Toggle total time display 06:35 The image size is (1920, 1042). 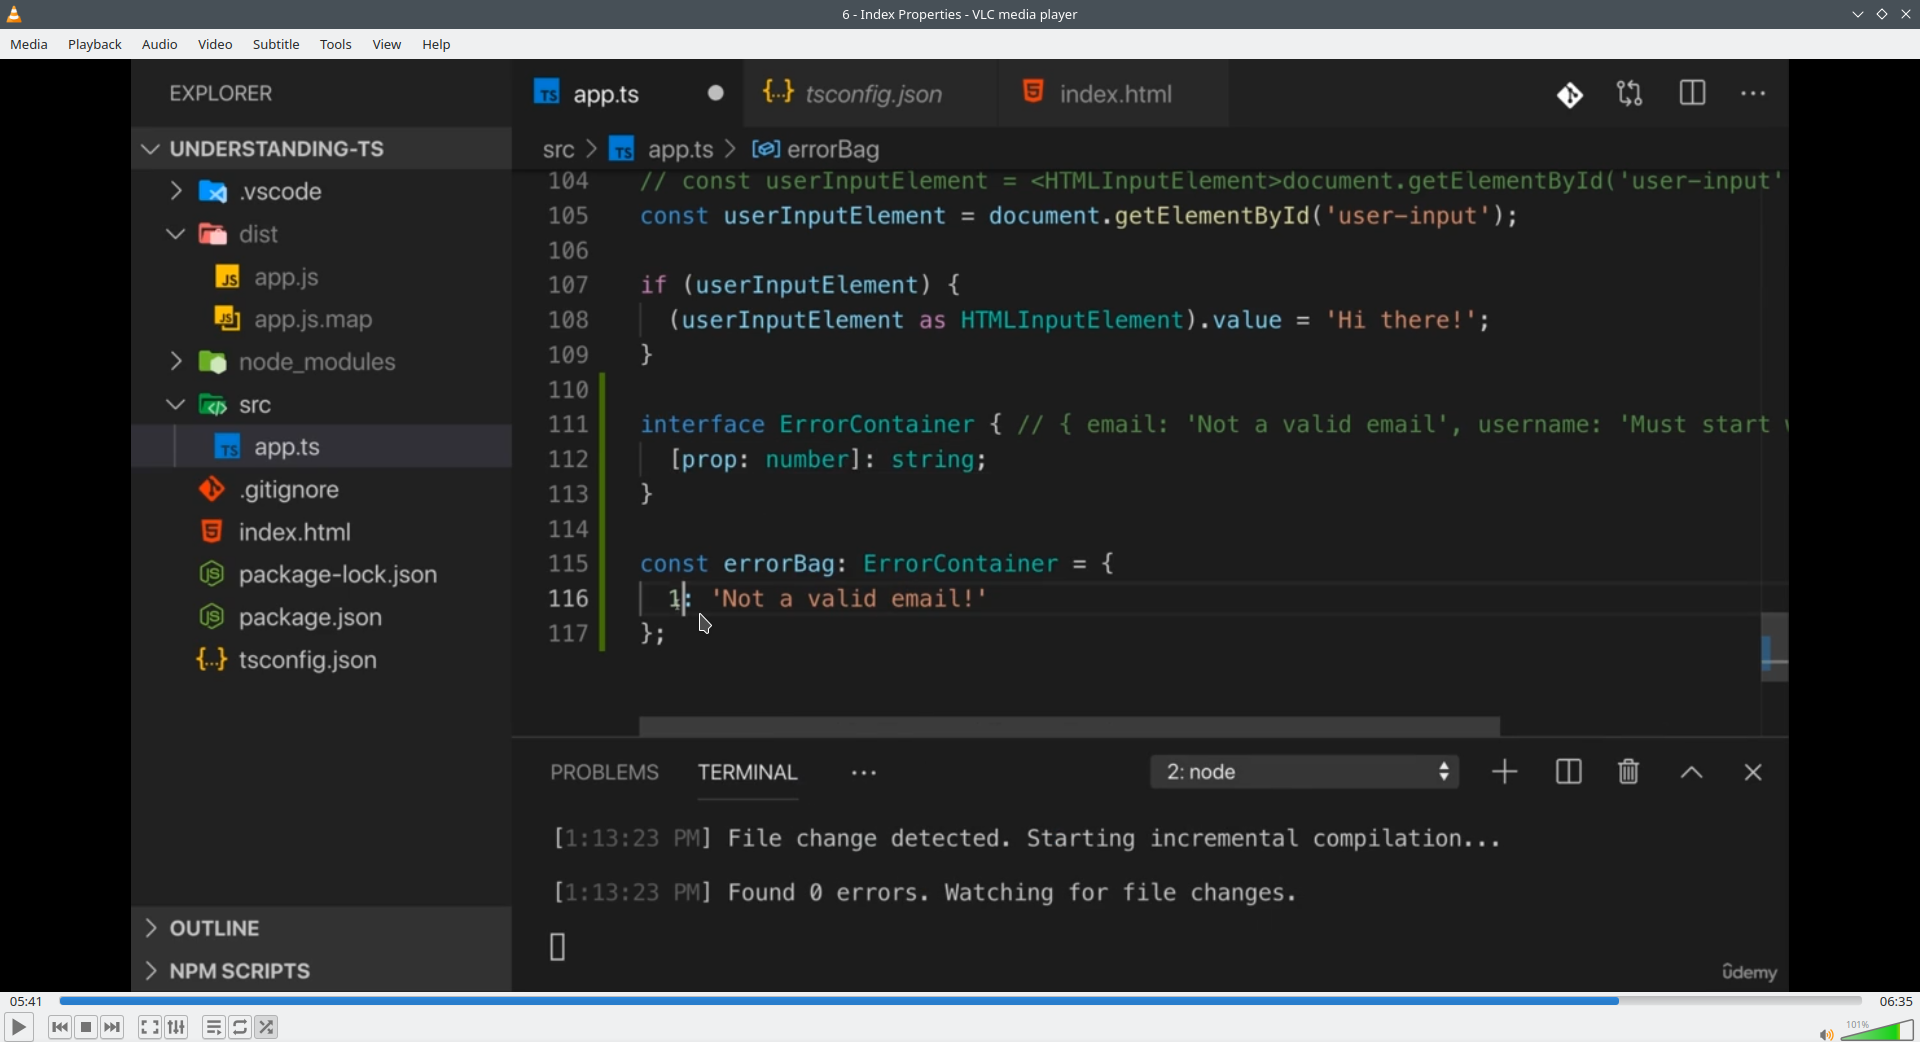point(1895,1001)
